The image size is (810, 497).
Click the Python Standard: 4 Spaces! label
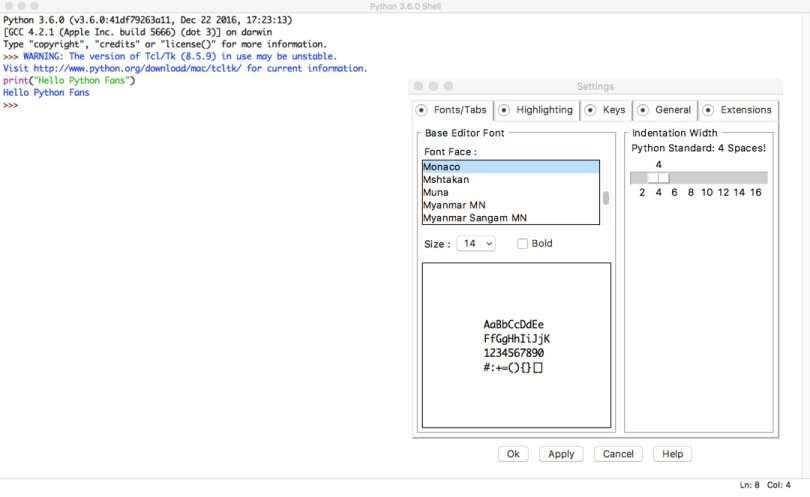tap(698, 148)
